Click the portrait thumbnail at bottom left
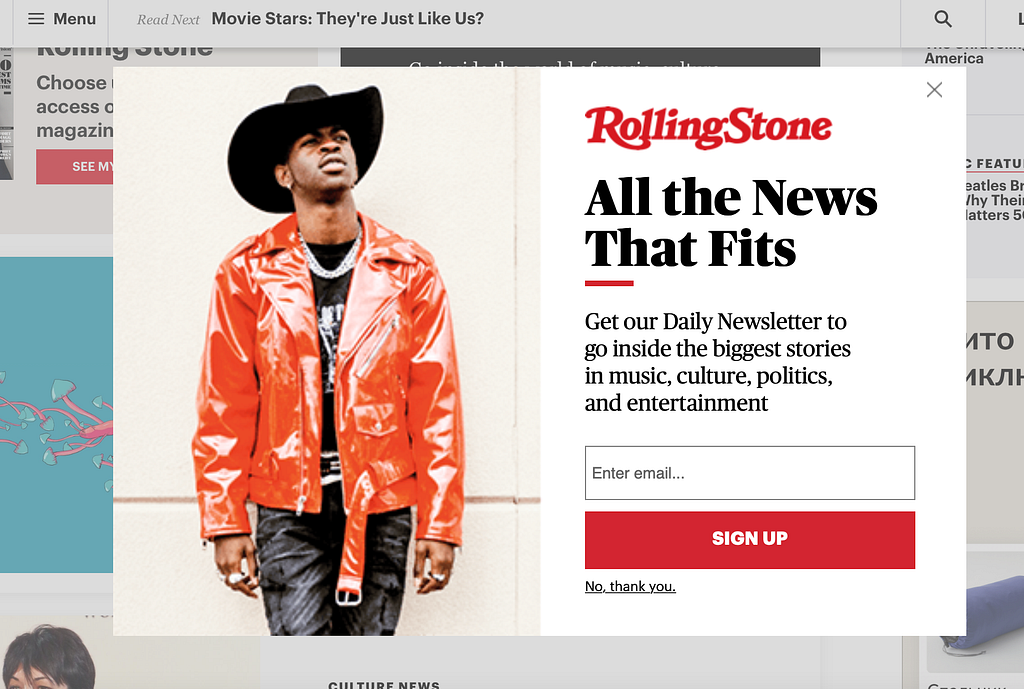The height and width of the screenshot is (689, 1024). (x=49, y=656)
